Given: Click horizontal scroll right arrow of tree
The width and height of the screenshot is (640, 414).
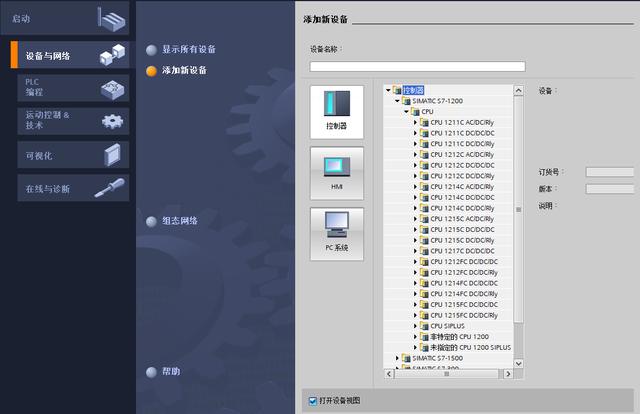Looking at the screenshot, I should click(x=508, y=374).
